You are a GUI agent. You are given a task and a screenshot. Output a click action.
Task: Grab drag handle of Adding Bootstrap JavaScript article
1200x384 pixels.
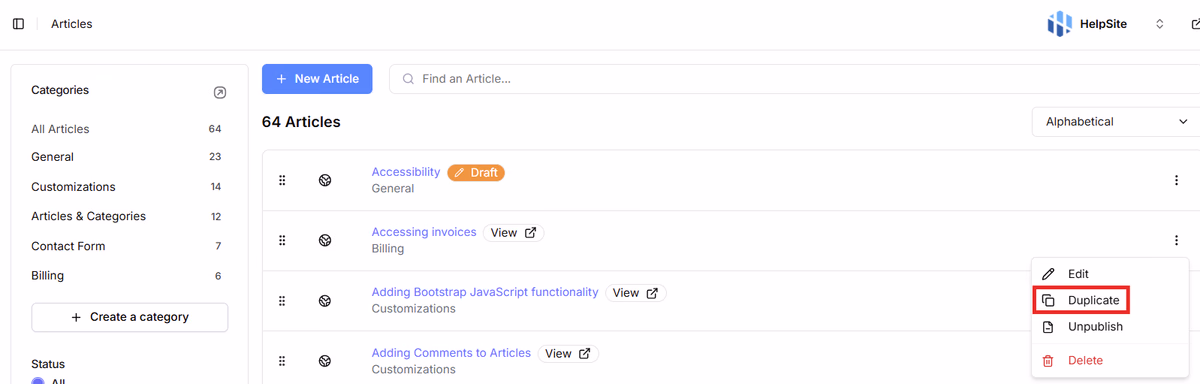pos(282,300)
